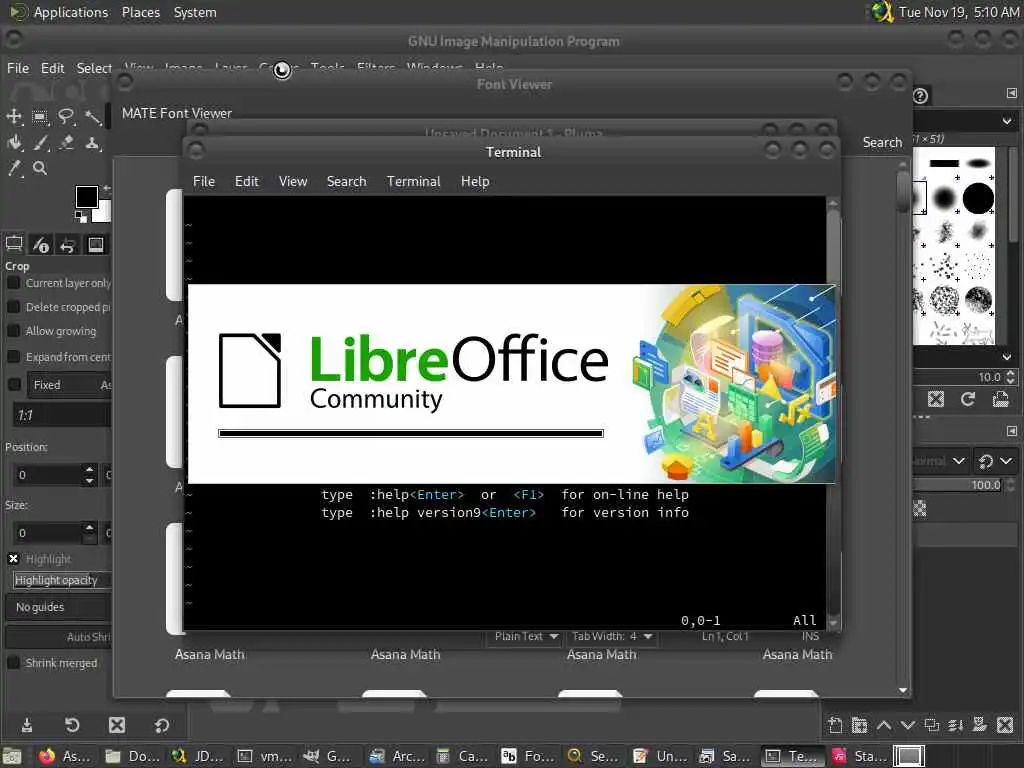
Task: Toggle 'Current layer only' checkbox
Action: pyautogui.click(x=13, y=283)
